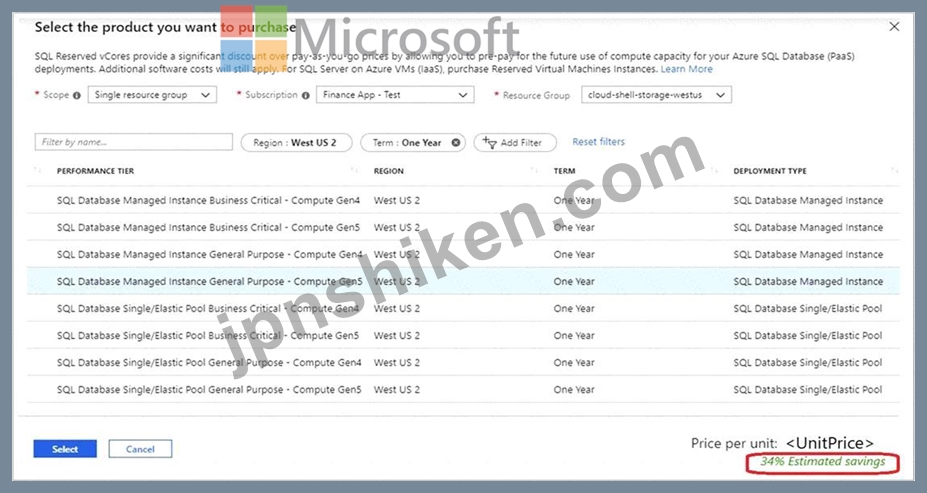
Task: Click the Subscription info icon
Action: [x=306, y=95]
